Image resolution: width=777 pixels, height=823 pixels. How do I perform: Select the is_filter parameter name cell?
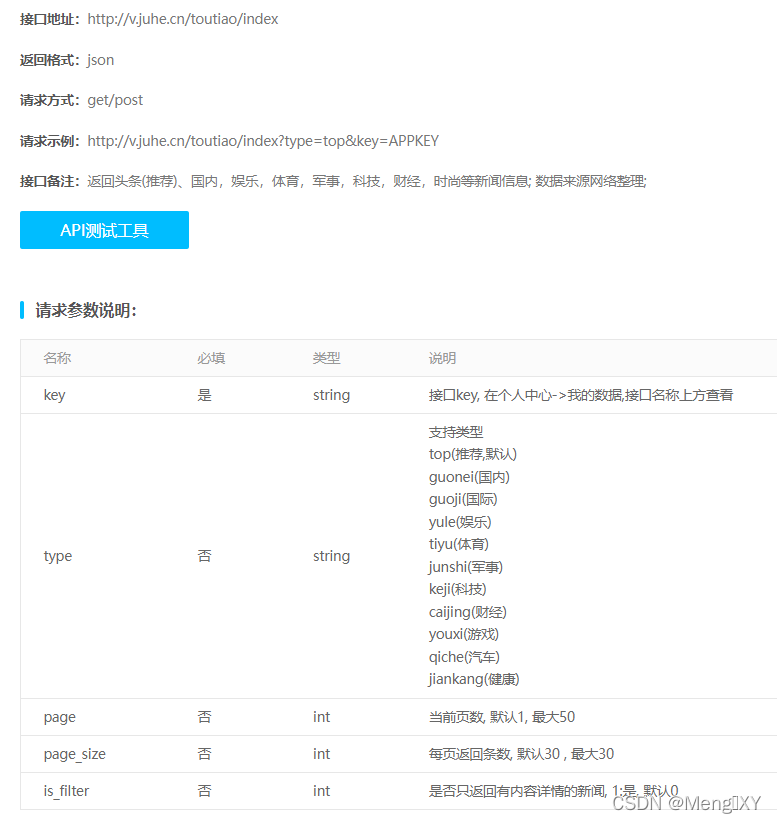66,791
